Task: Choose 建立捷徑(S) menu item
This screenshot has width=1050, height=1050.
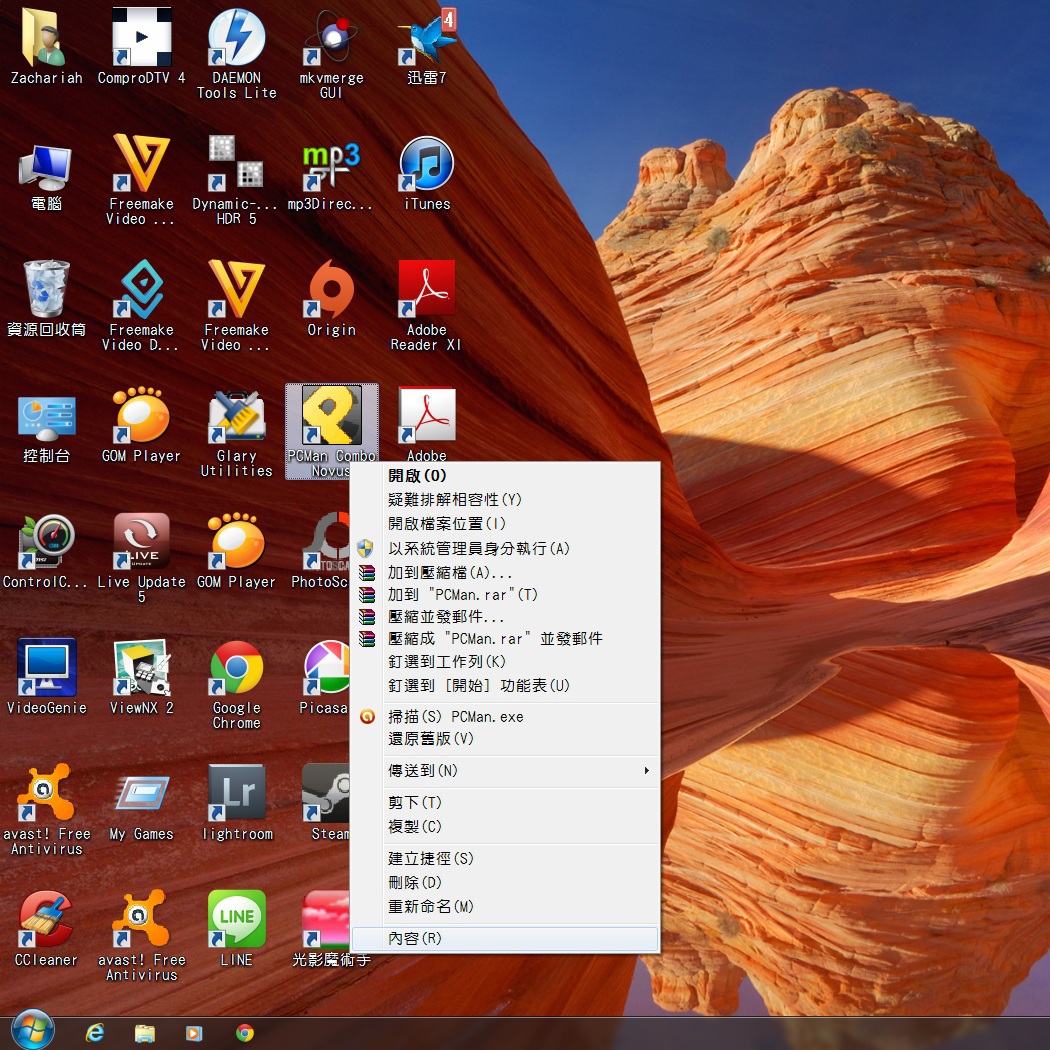Action: tap(505, 858)
